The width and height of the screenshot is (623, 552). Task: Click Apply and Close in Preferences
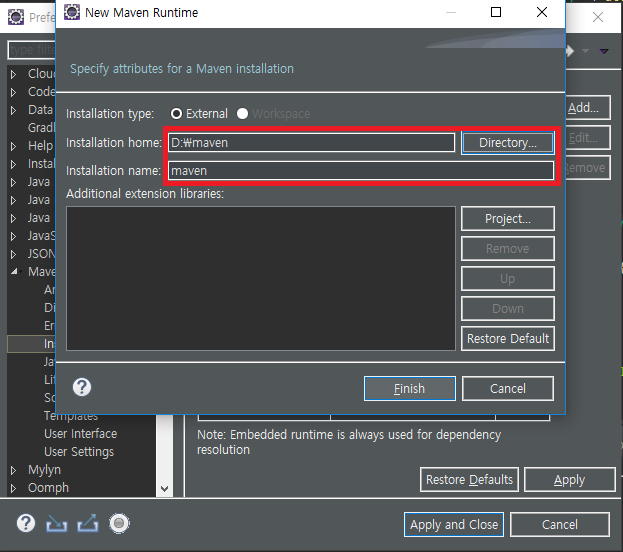[454, 525]
